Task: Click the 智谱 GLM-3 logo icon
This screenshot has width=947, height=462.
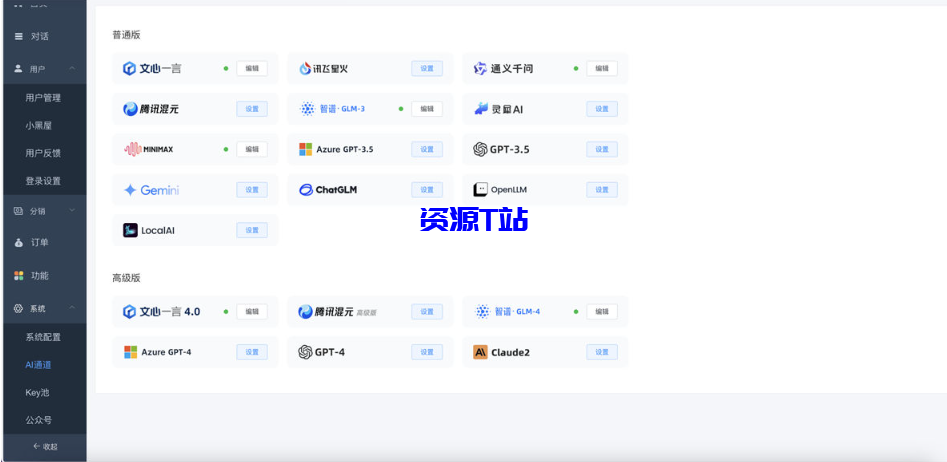Action: 308,109
